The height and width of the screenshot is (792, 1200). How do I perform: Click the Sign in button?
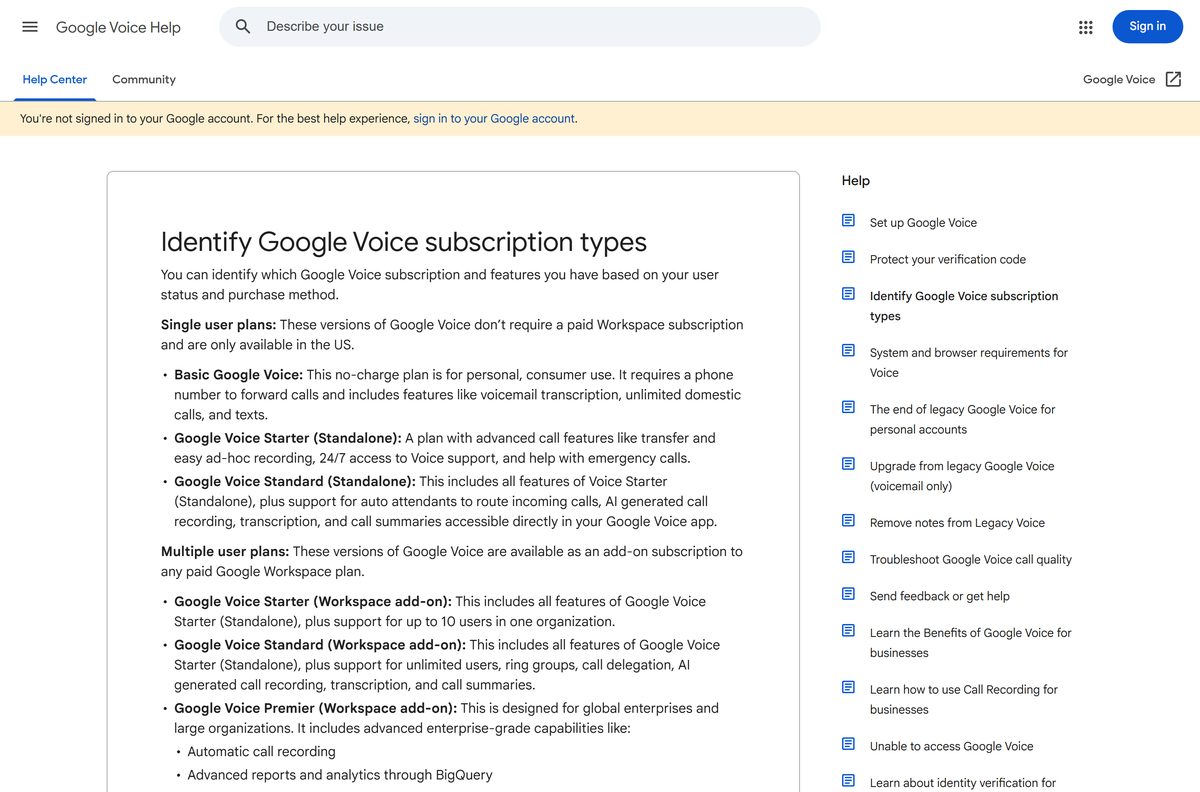(1147, 27)
